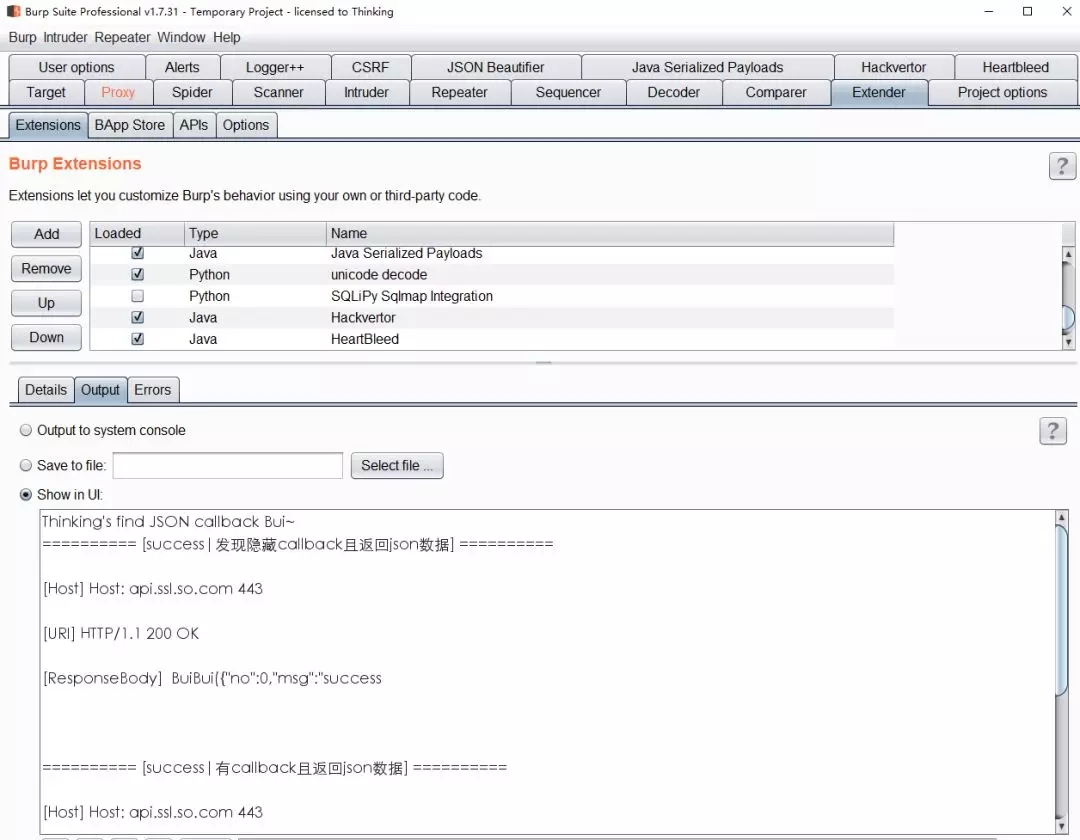
Task: Click the Name column header
Action: click(610, 233)
